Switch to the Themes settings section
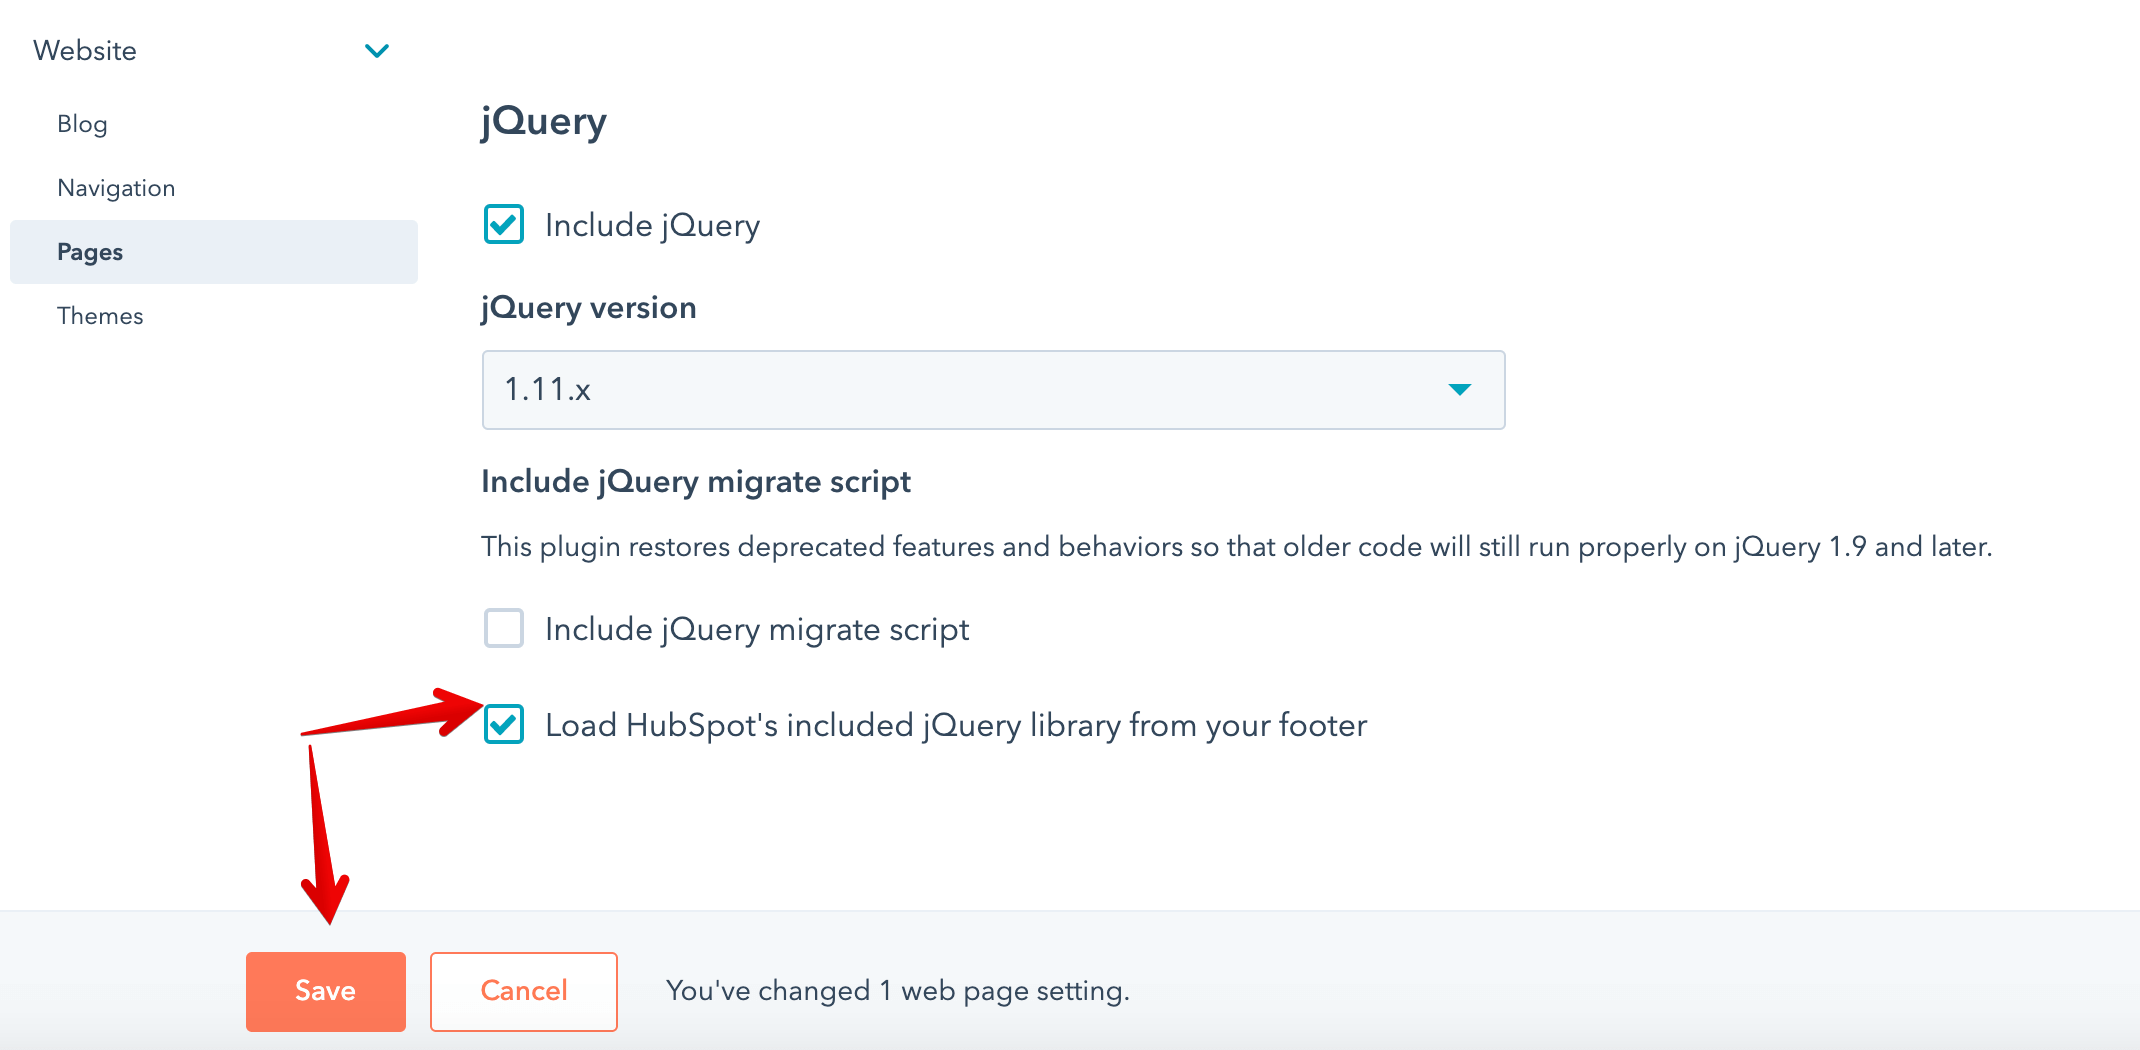 [100, 315]
